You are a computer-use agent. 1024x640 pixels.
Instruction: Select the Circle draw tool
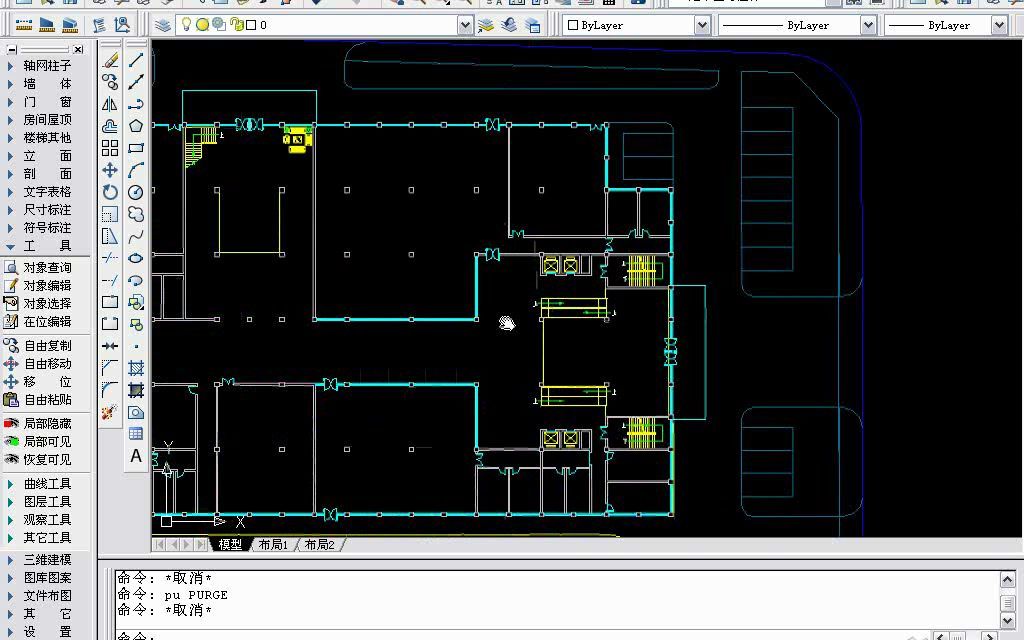point(135,192)
